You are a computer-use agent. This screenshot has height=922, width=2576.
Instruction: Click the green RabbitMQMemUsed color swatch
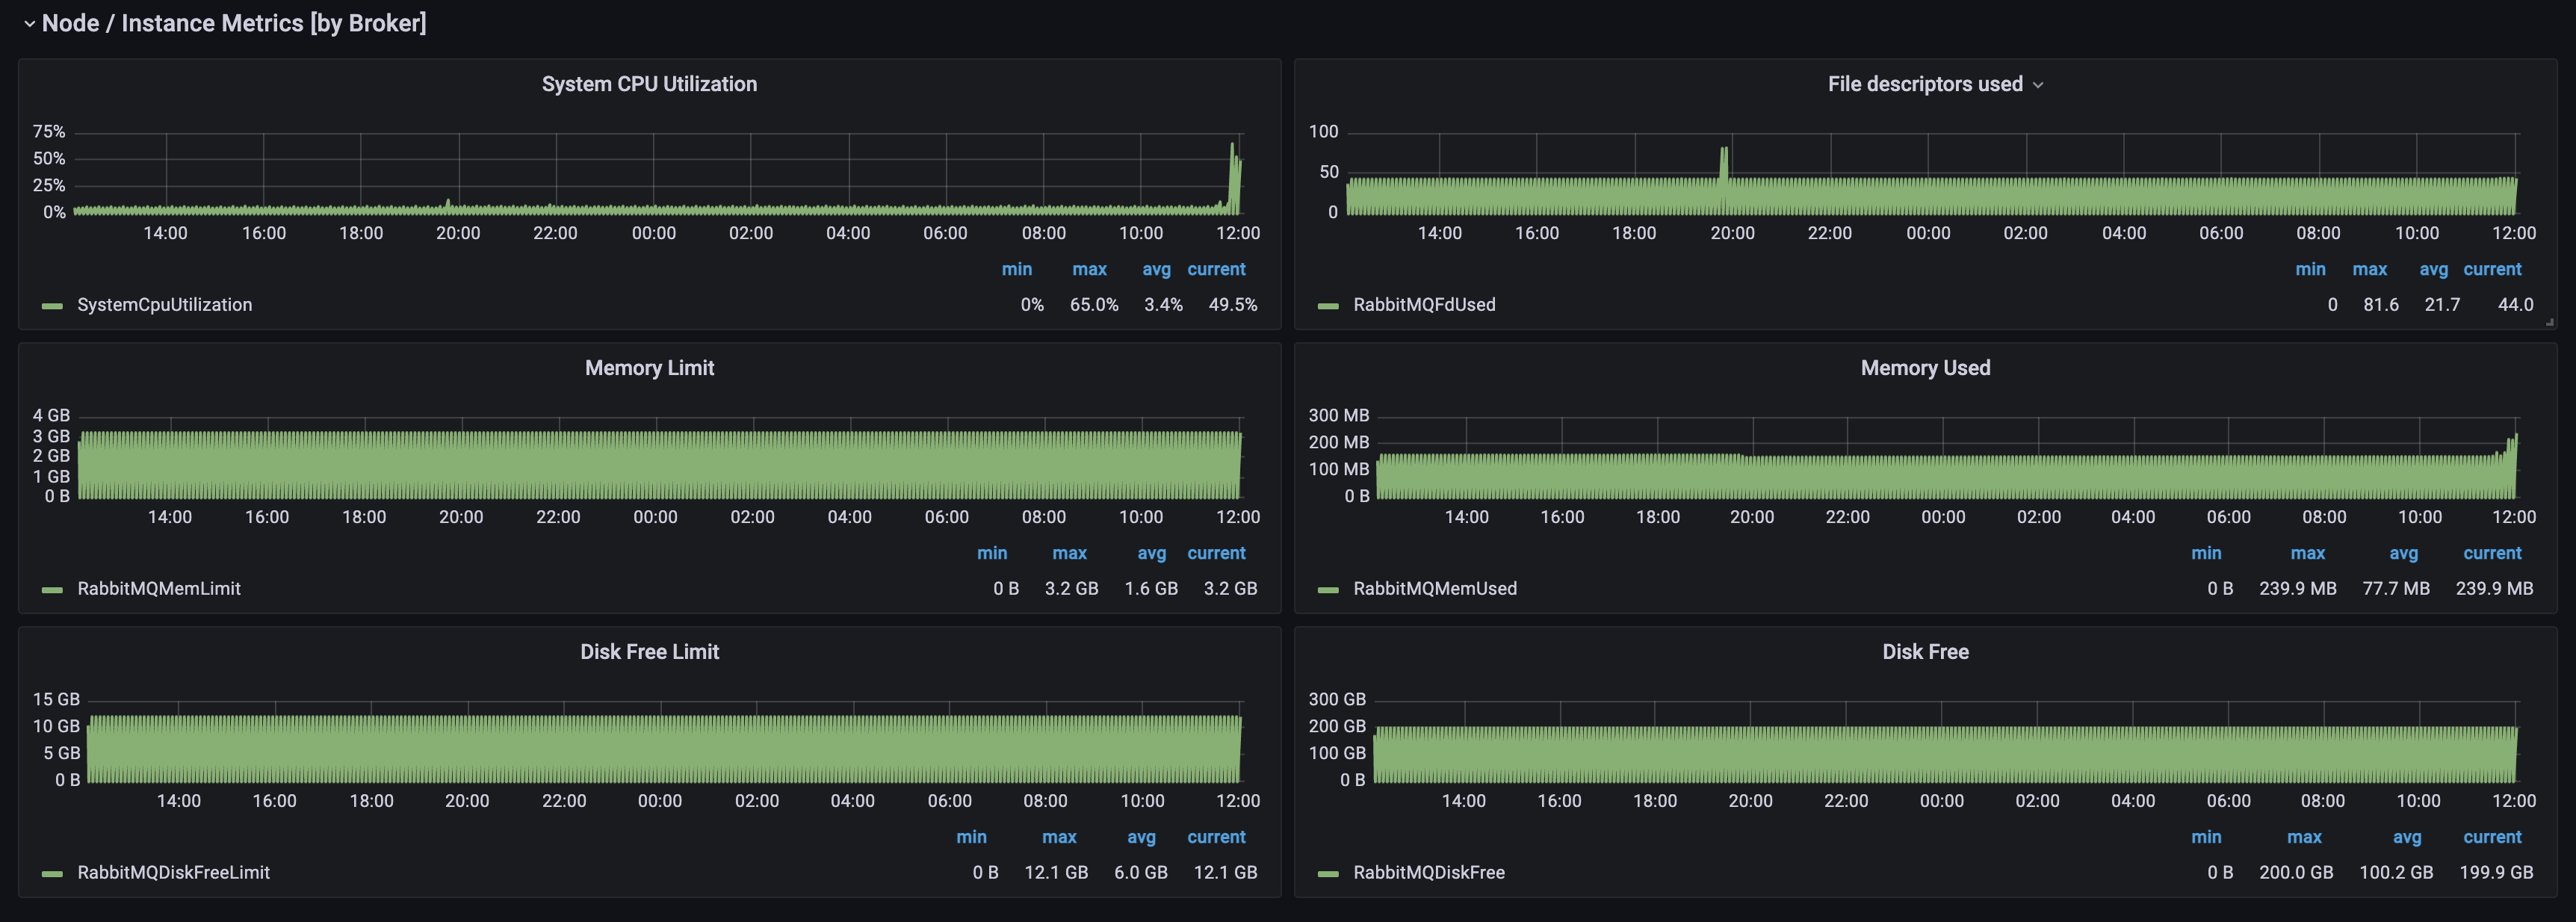pos(1328,590)
